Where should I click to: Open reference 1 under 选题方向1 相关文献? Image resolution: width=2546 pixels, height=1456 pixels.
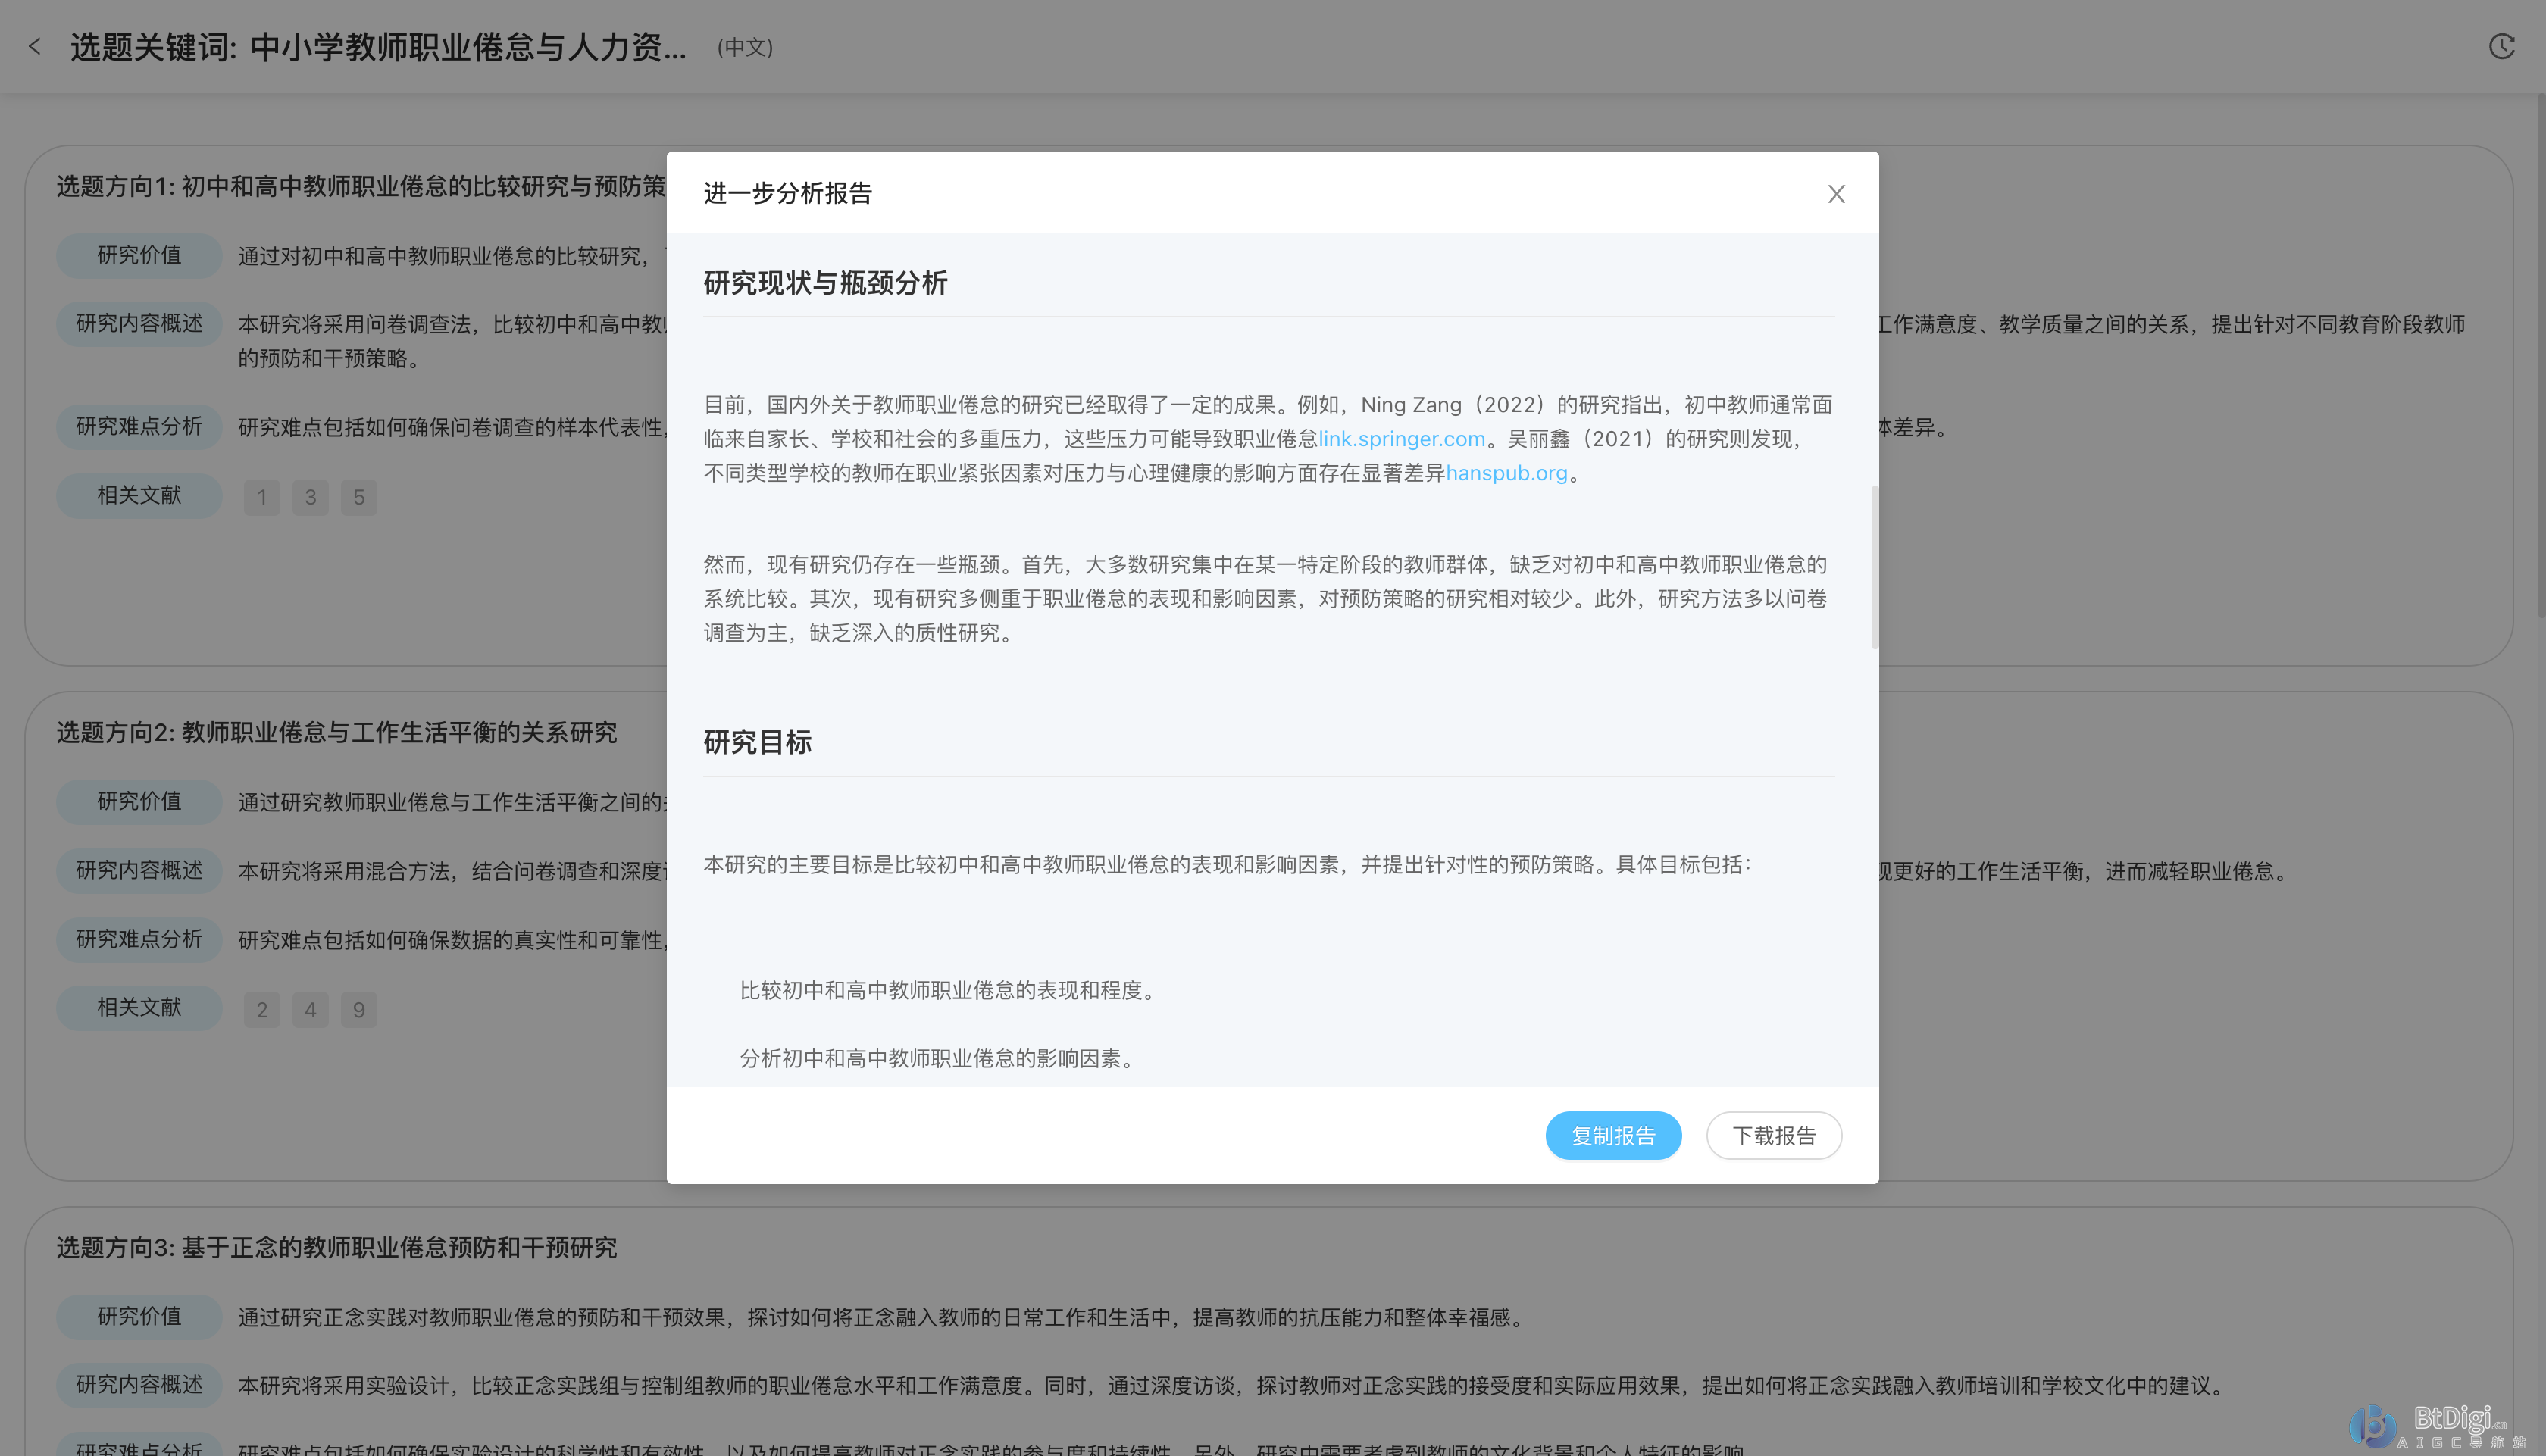(x=261, y=497)
